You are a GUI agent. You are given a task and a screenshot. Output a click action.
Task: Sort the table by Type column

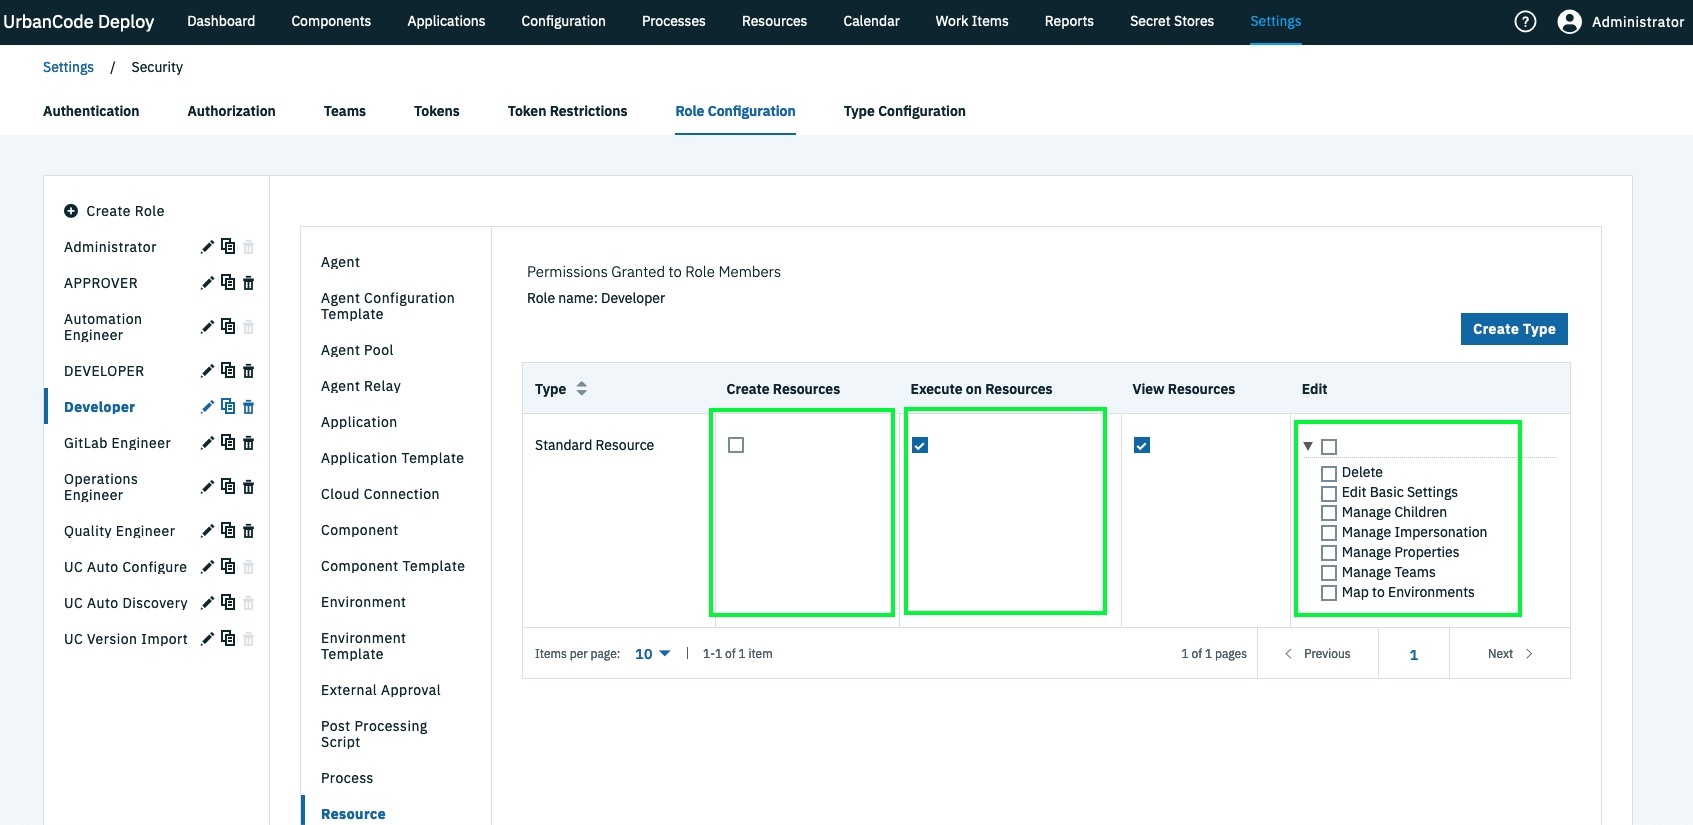581,389
